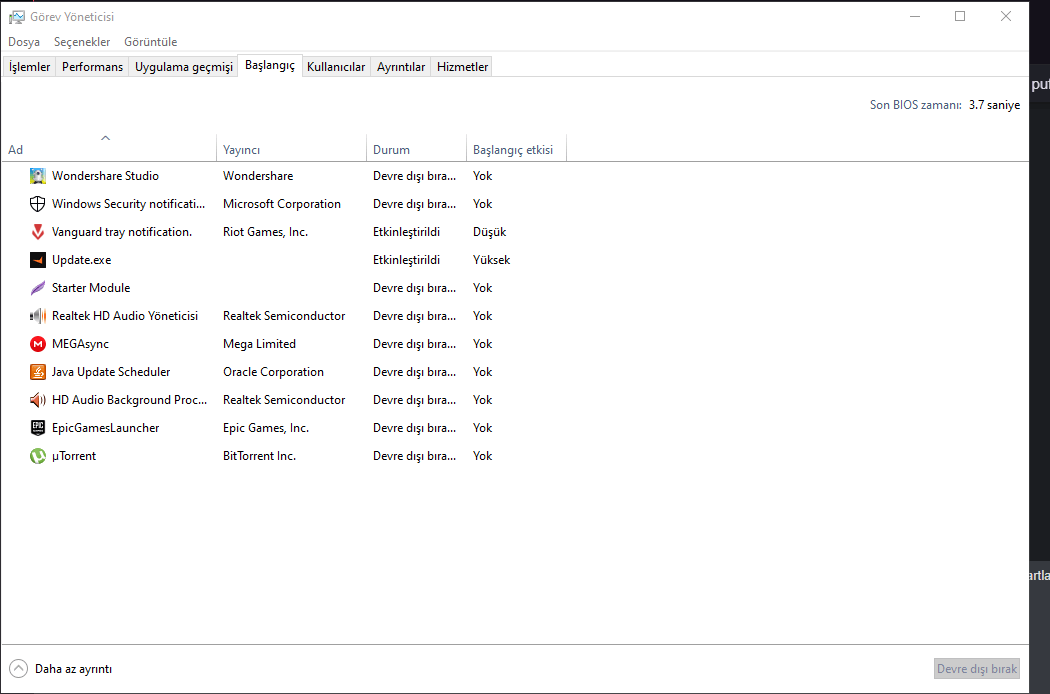Switch to the Ayrıntılar tab
1050x694 pixels.
coord(401,66)
